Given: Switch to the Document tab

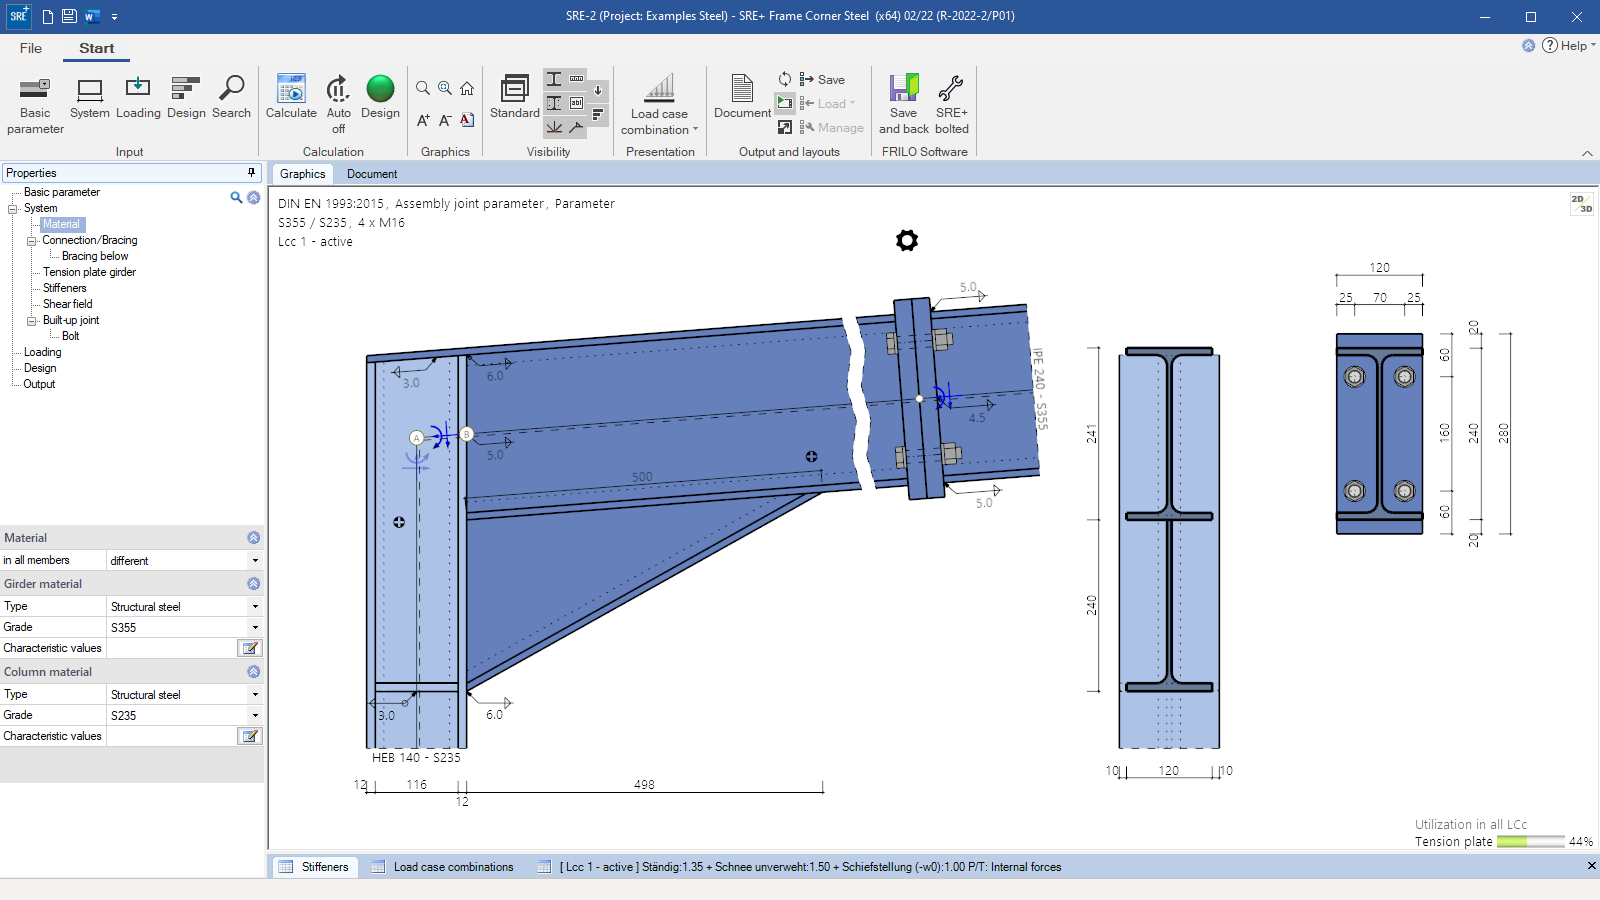Looking at the screenshot, I should tap(372, 174).
